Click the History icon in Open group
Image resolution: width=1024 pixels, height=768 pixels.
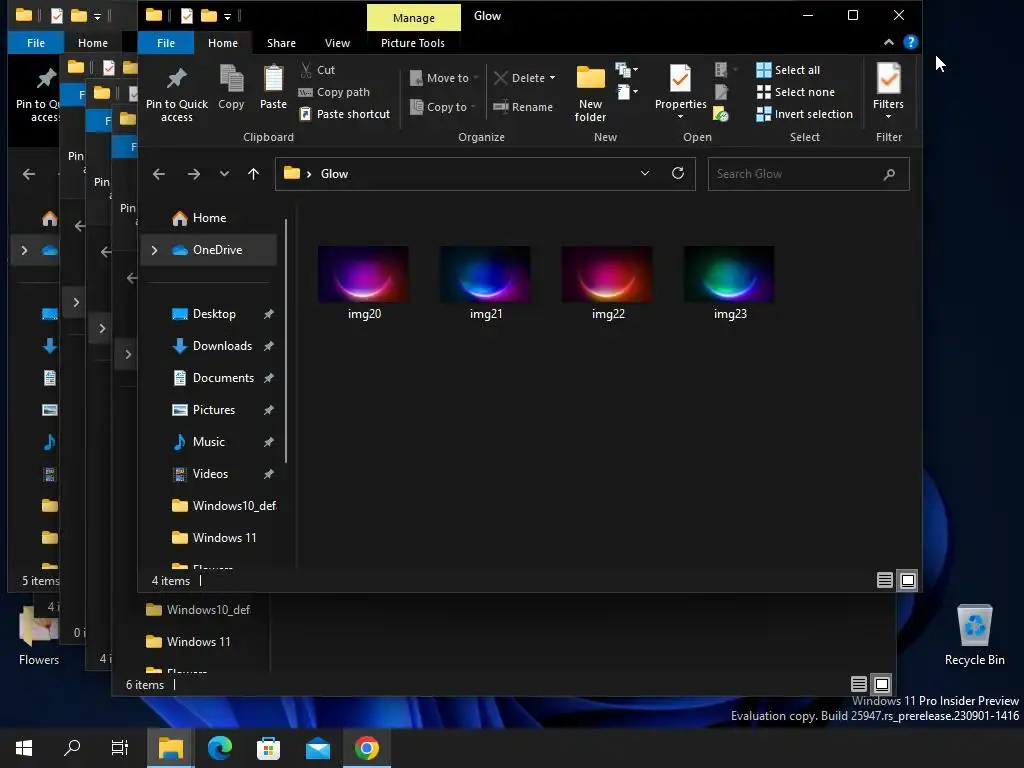[721, 114]
